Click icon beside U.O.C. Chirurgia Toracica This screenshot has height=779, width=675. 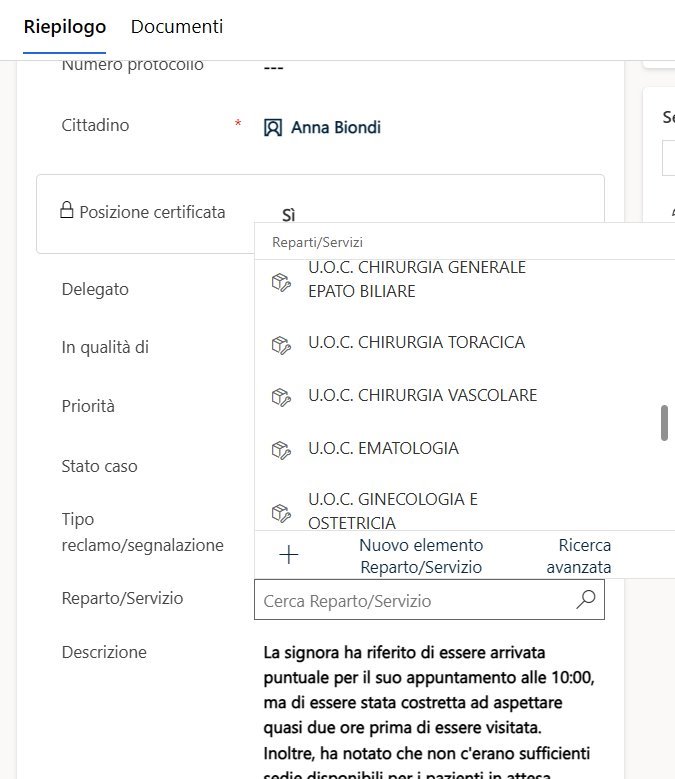[281, 343]
